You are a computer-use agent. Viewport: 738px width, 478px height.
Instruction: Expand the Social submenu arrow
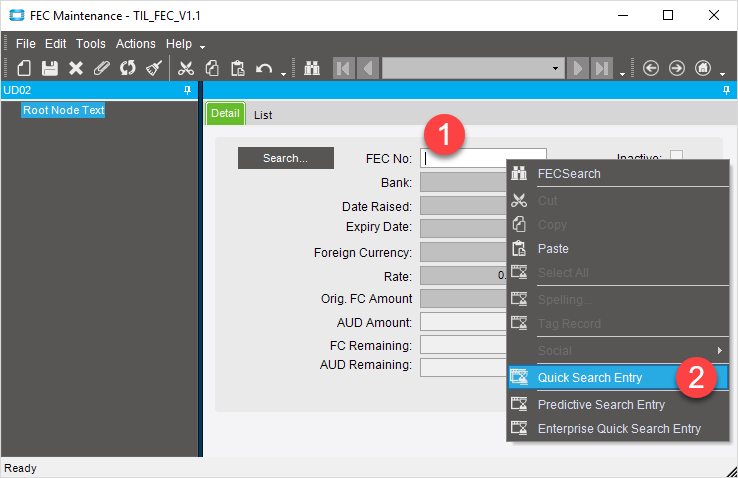click(720, 351)
